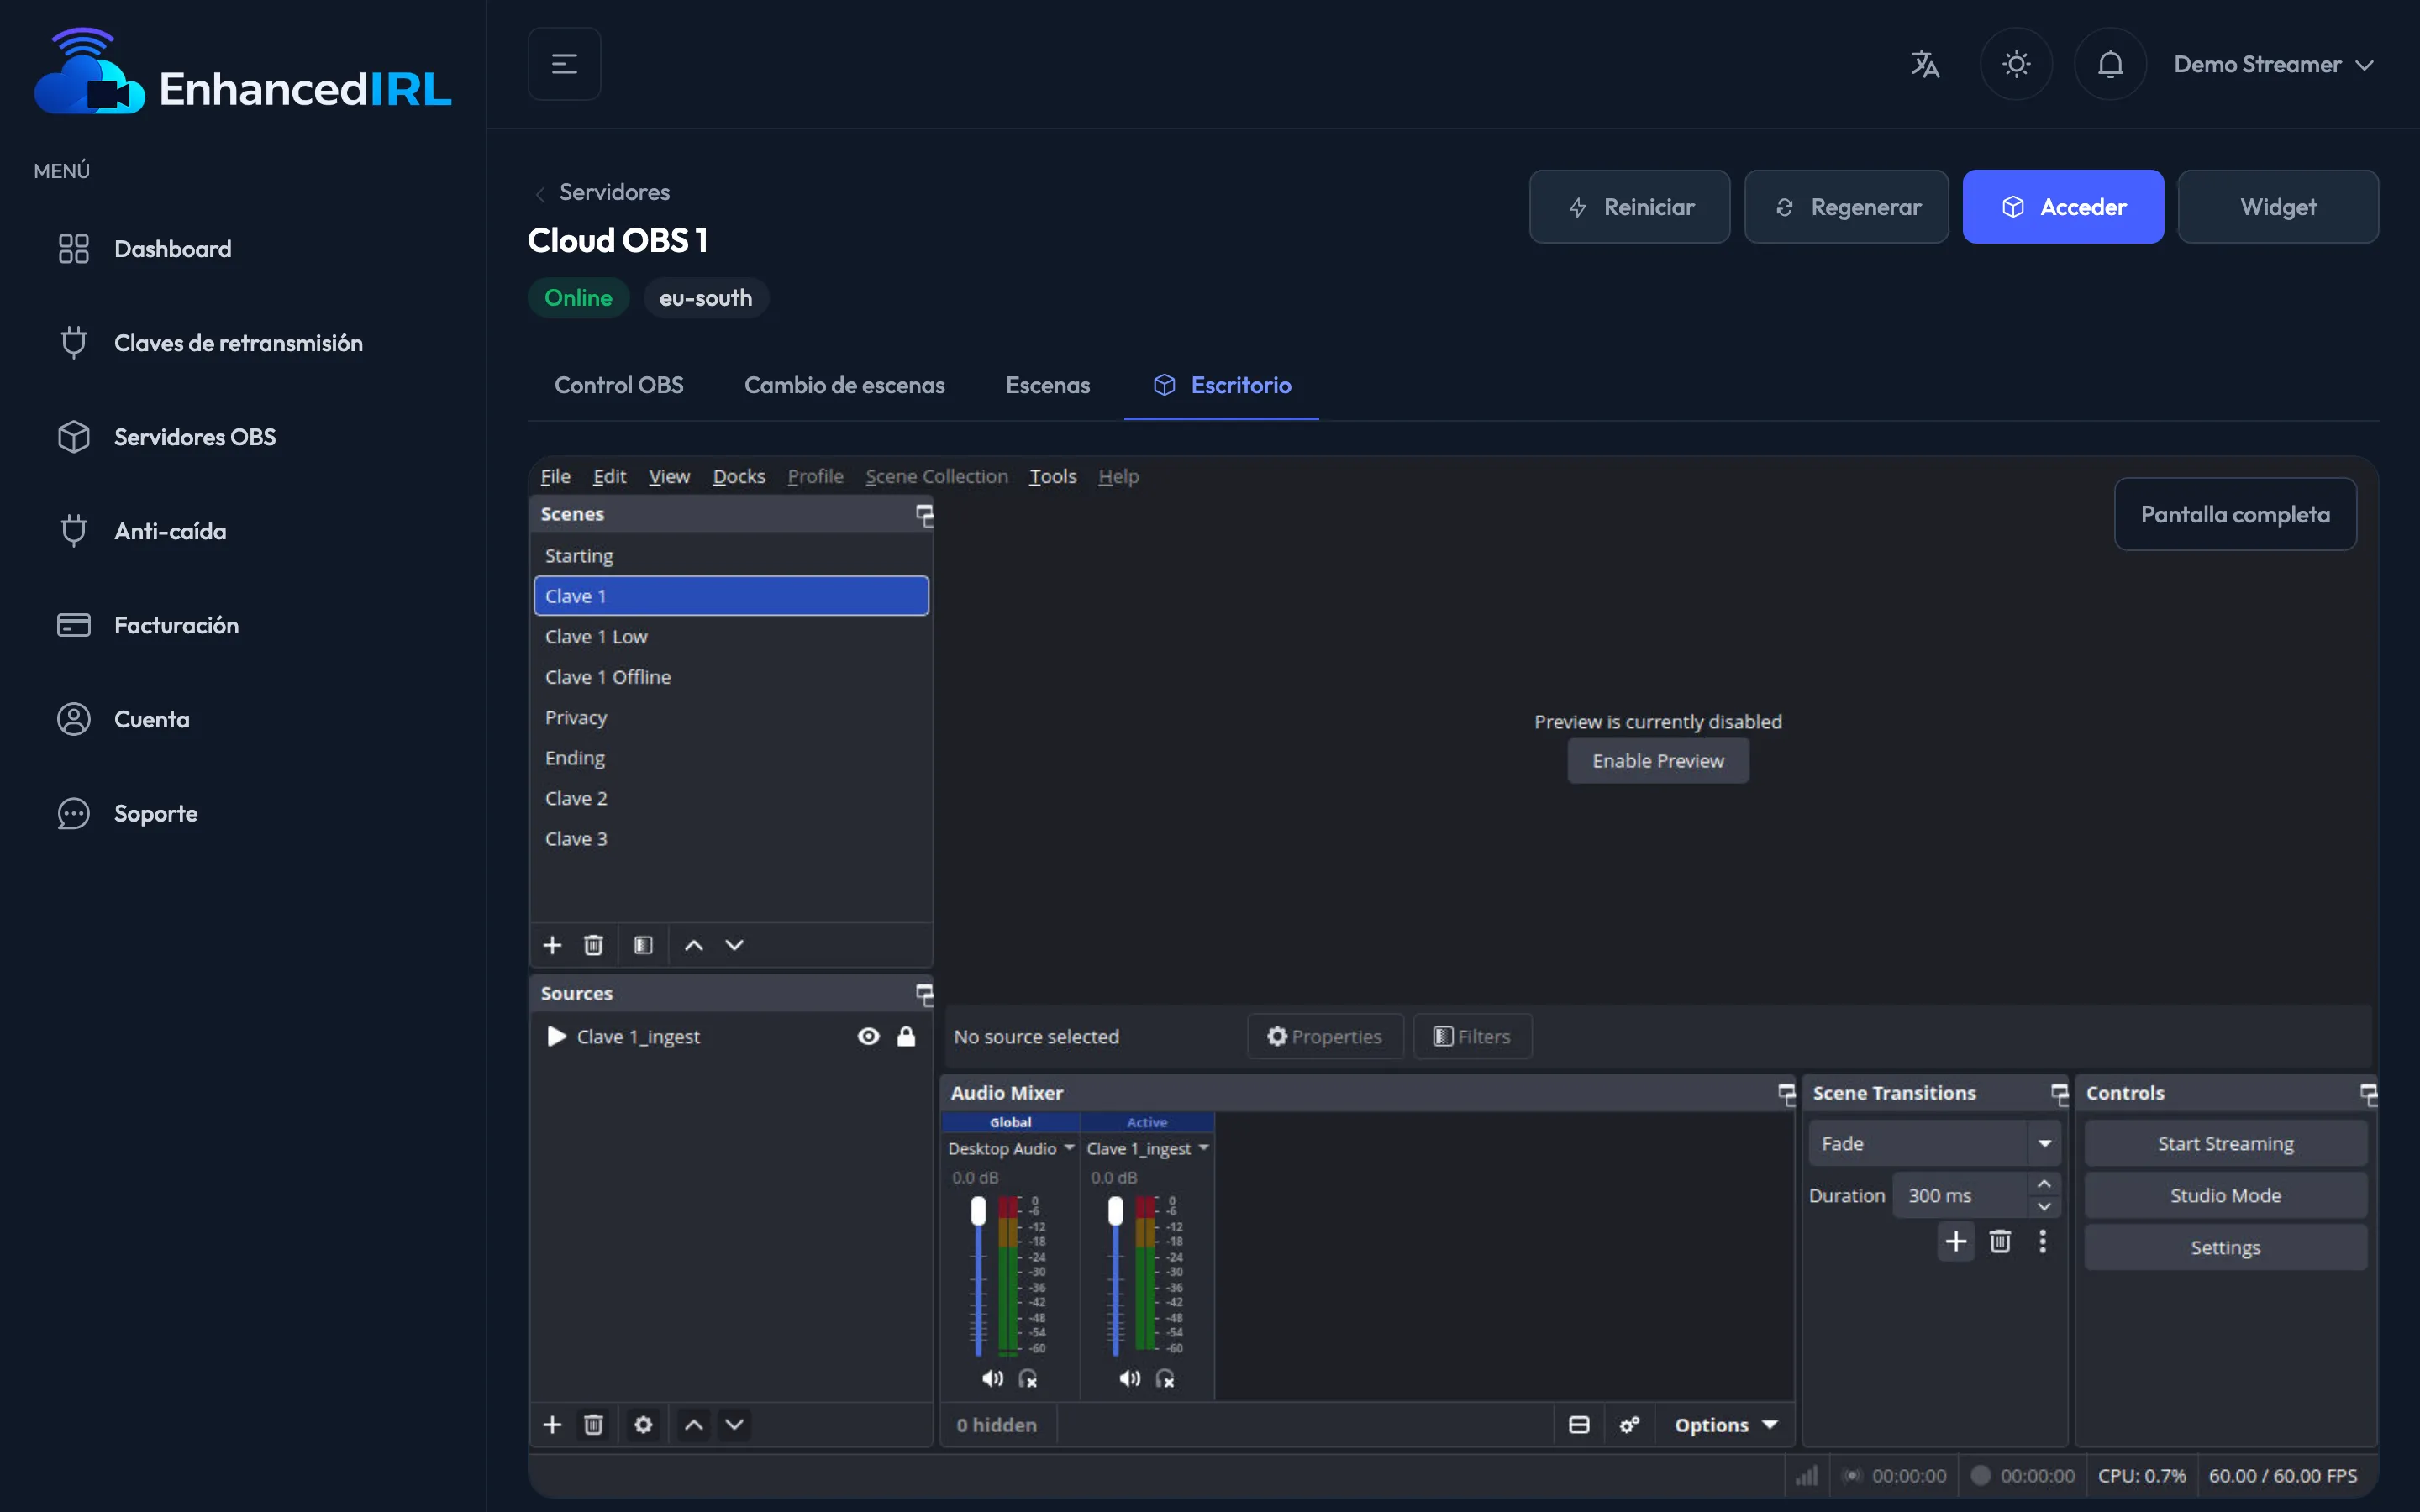This screenshot has width=2420, height=1512.
Task: Switch to the Control OBS tab
Action: tap(619, 385)
